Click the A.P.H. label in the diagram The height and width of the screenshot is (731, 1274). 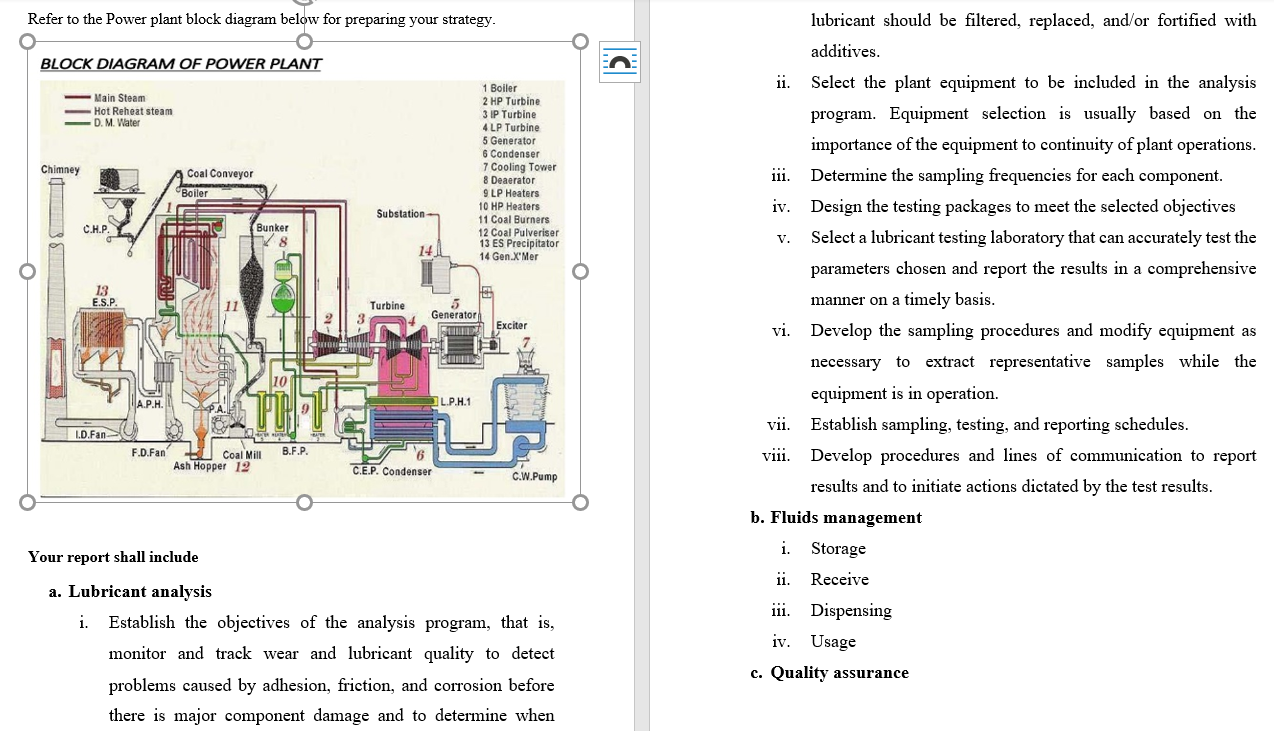pyautogui.click(x=150, y=403)
